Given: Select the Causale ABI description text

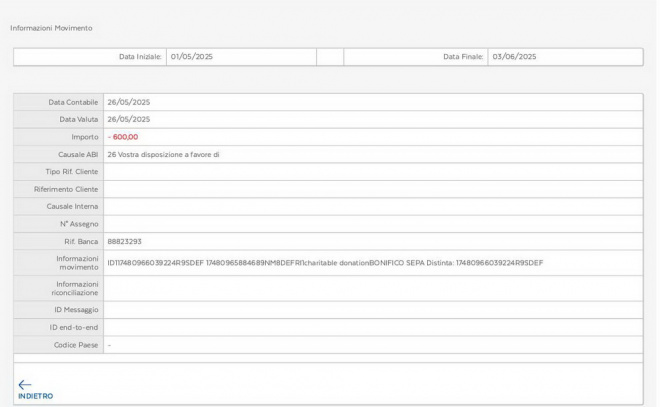Looking at the screenshot, I should pyautogui.click(x=162, y=154).
